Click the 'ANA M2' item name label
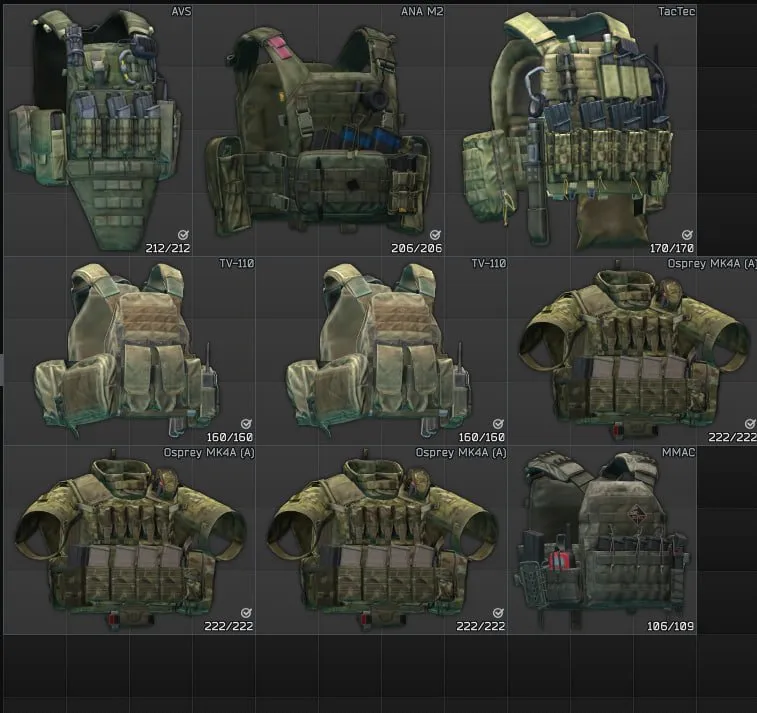The height and width of the screenshot is (713, 757). pyautogui.click(x=422, y=11)
